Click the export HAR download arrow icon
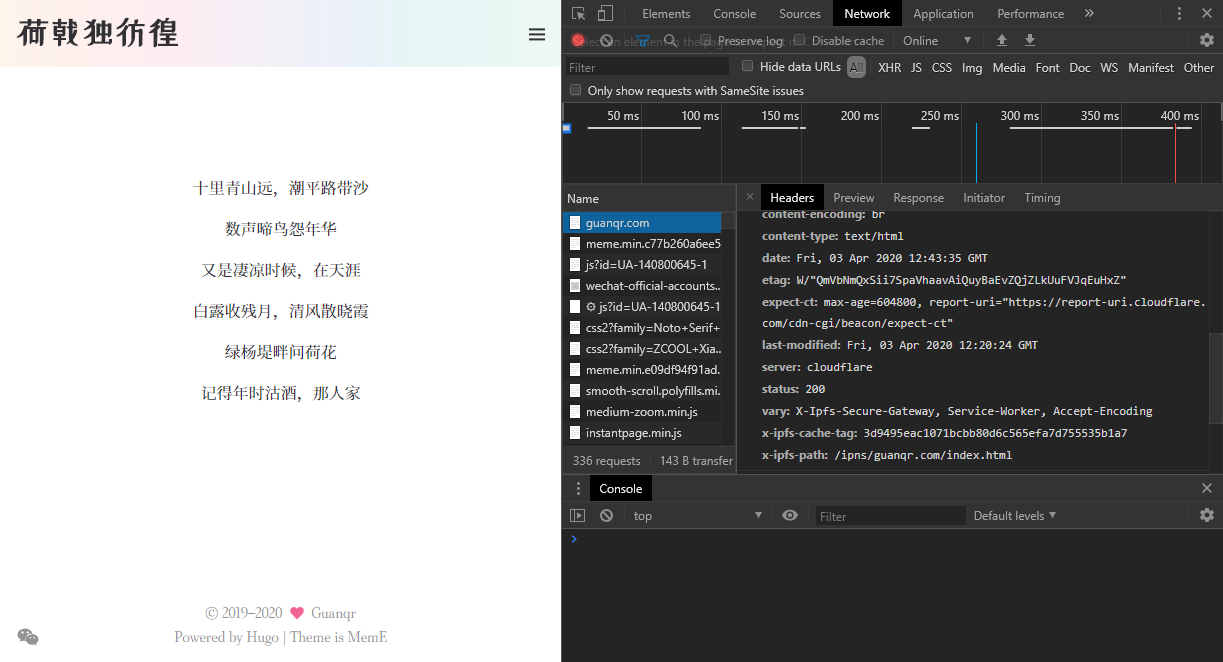1223x662 pixels. (x=1030, y=40)
